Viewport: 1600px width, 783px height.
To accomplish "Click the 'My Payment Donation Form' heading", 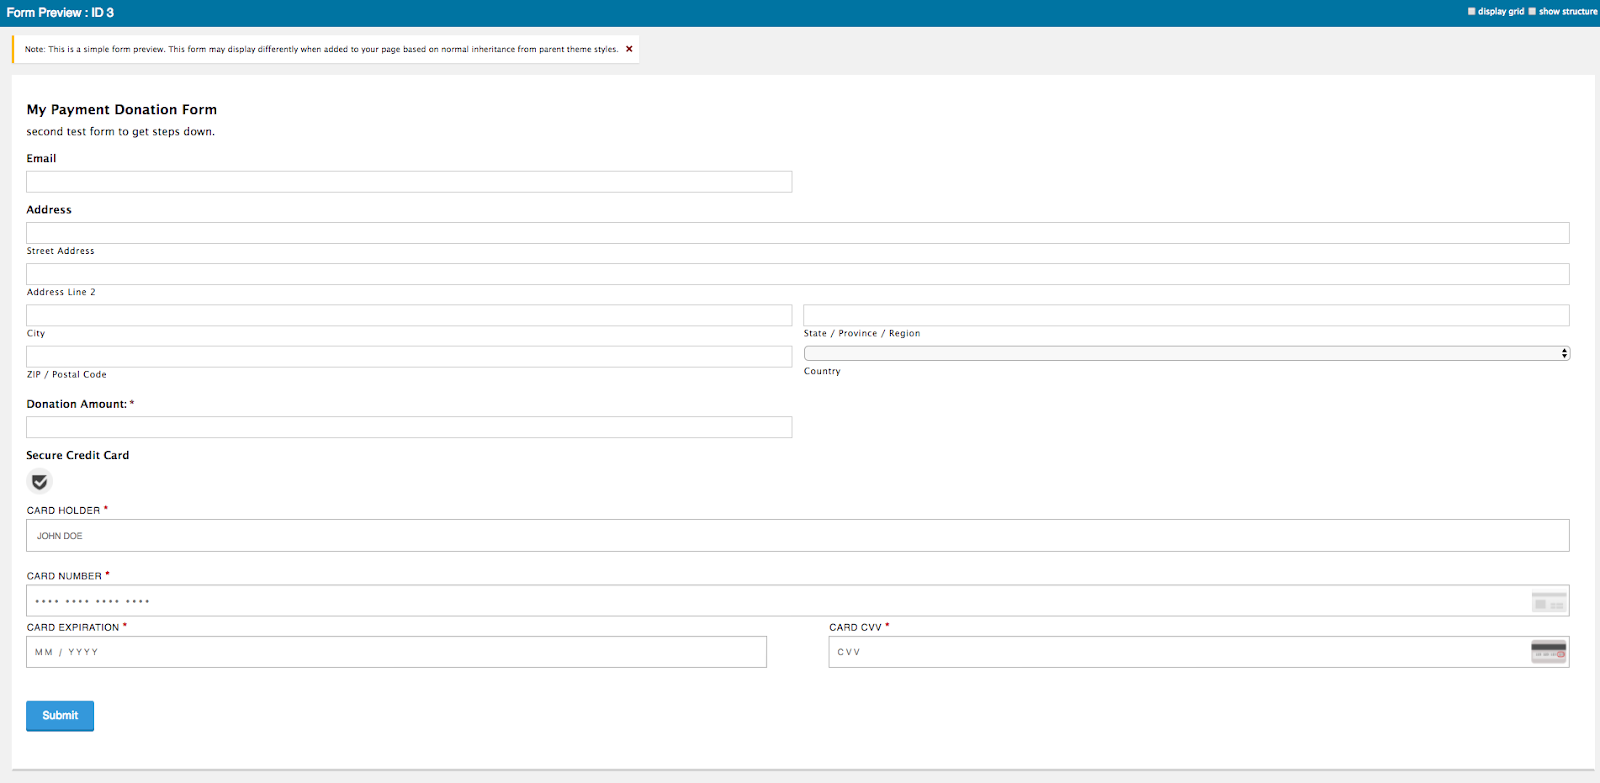I will (x=122, y=110).
